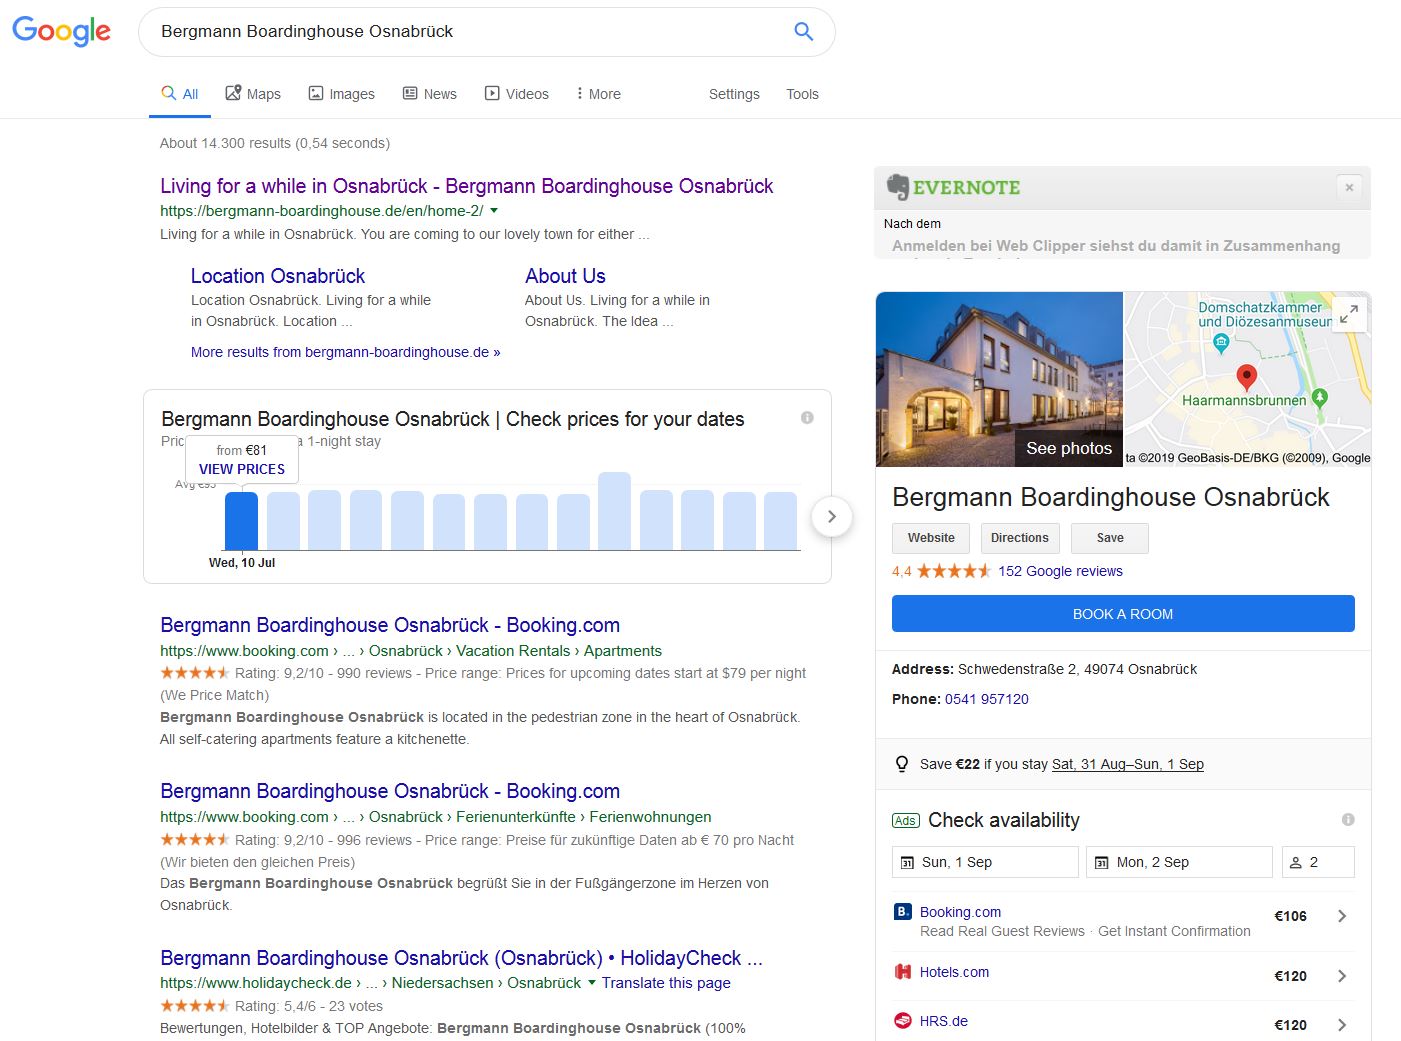Image resolution: width=1401 pixels, height=1041 pixels.
Task: Click the calendar icon in the check-in field
Action: tap(909, 861)
